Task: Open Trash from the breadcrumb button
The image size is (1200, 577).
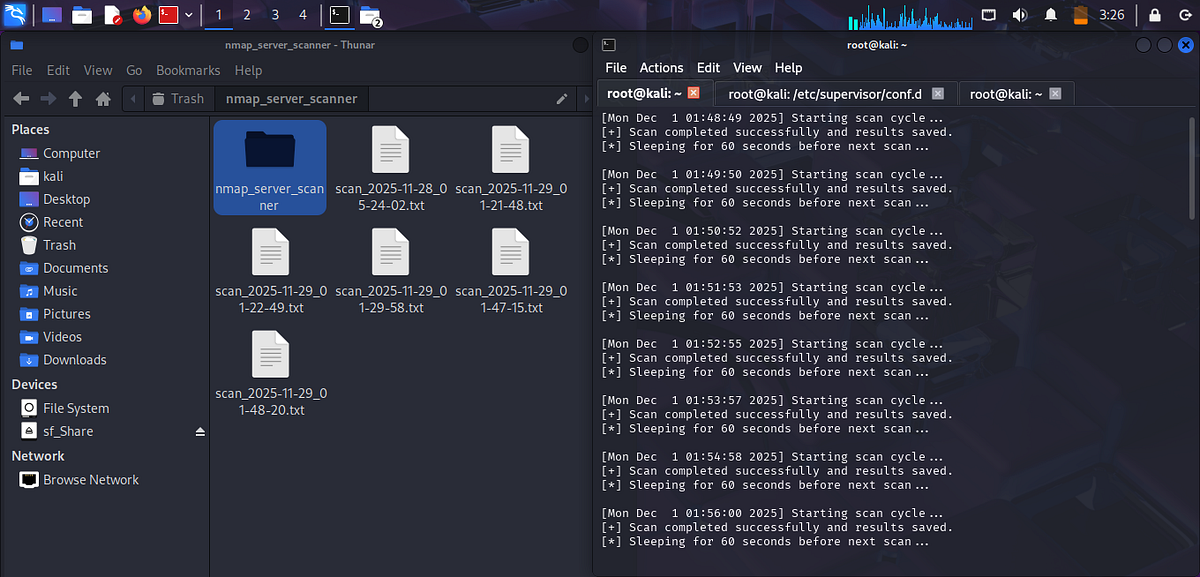Action: pos(179,99)
